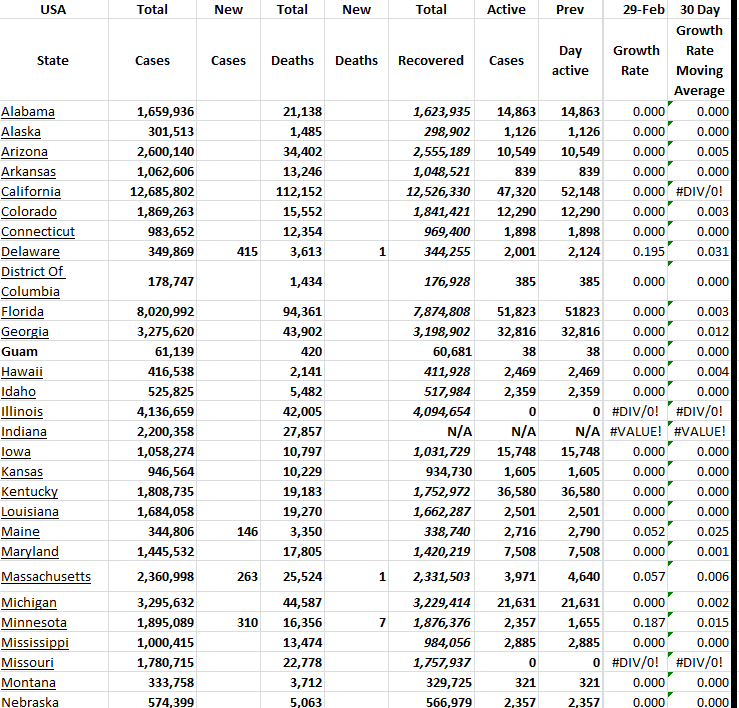The height and width of the screenshot is (708, 739).
Task: Select Indiana's N/A recovered cell
Action: point(431,431)
